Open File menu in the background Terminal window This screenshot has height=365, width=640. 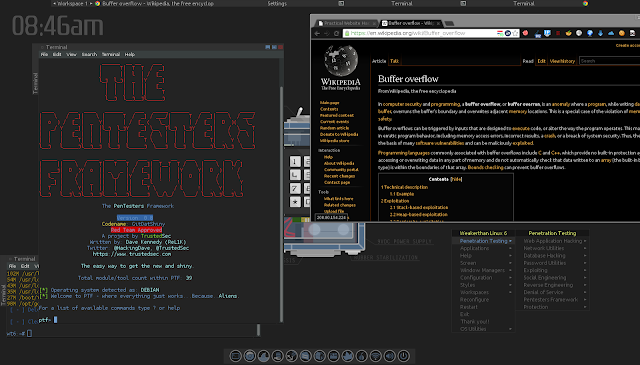tap(12, 266)
